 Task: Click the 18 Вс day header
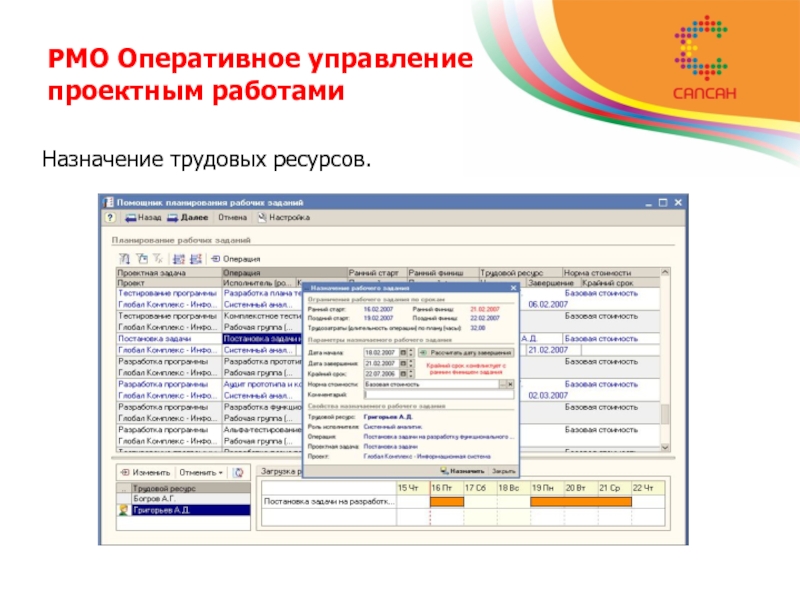[x=514, y=488]
